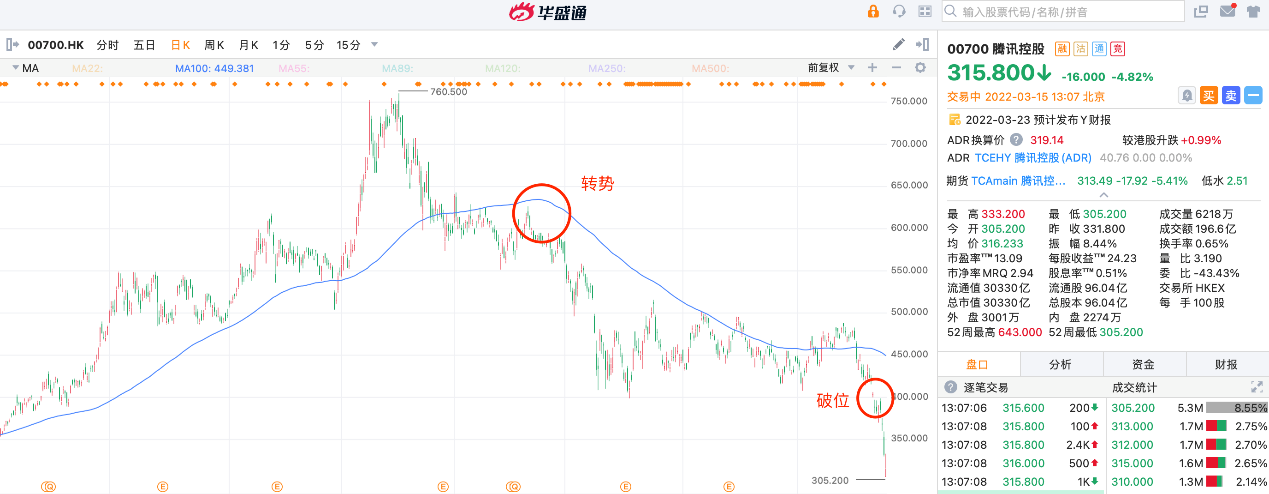Expand the trade panel fullscreen icon

(1257, 386)
